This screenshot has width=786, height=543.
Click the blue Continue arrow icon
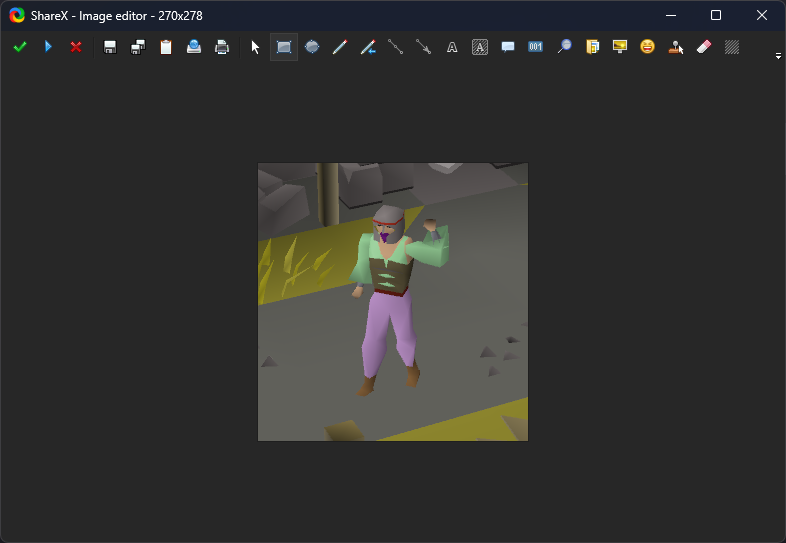[x=48, y=47]
